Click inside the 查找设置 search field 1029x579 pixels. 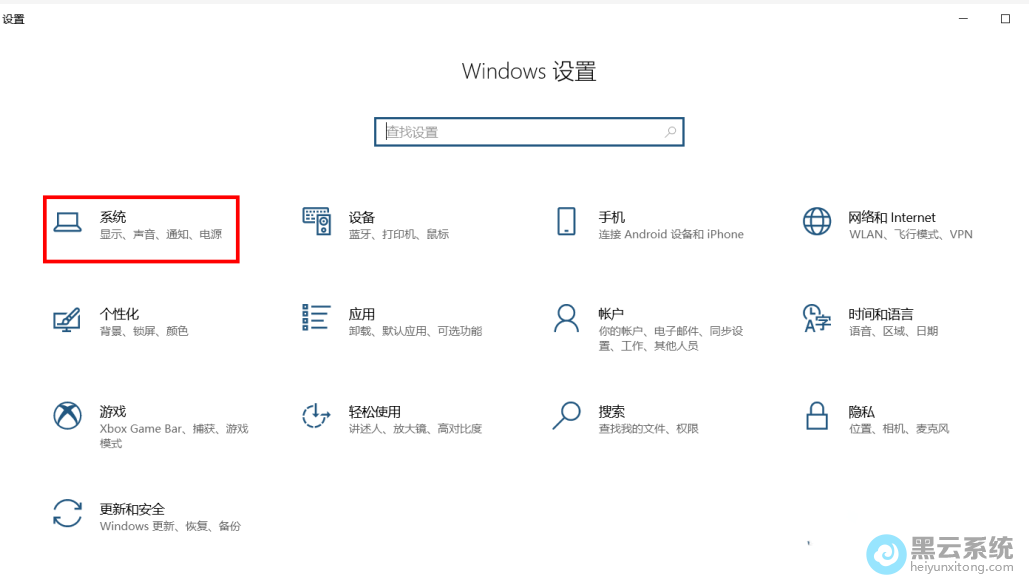[x=500, y=131]
